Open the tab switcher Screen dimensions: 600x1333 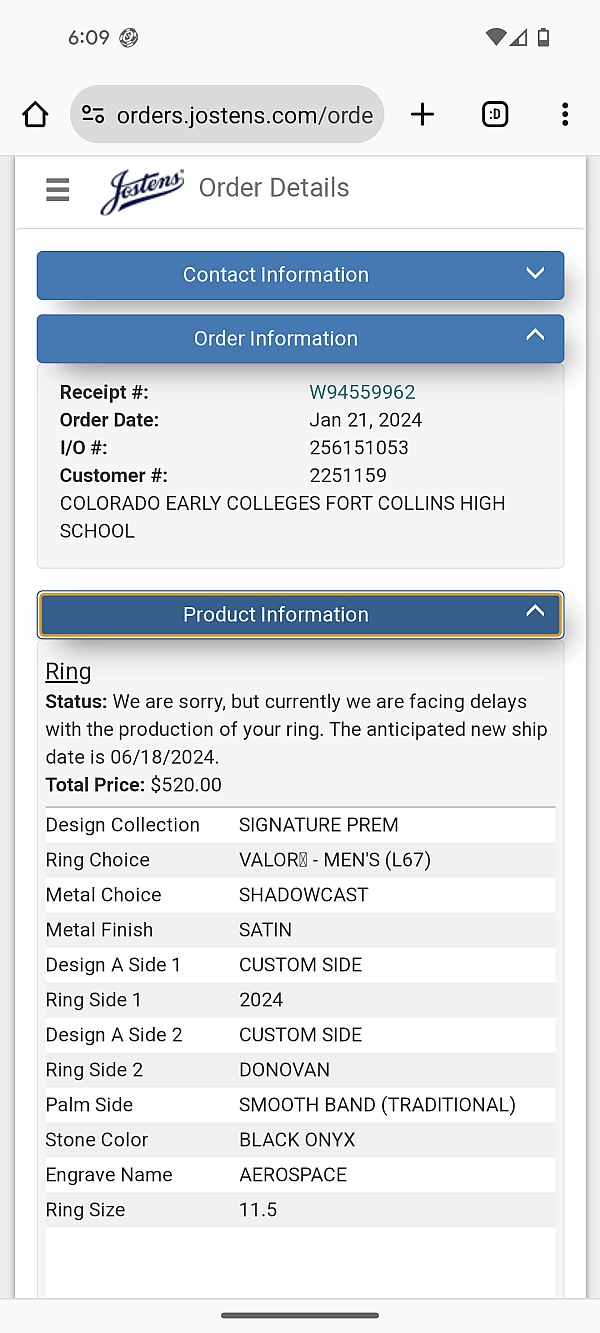coord(495,115)
